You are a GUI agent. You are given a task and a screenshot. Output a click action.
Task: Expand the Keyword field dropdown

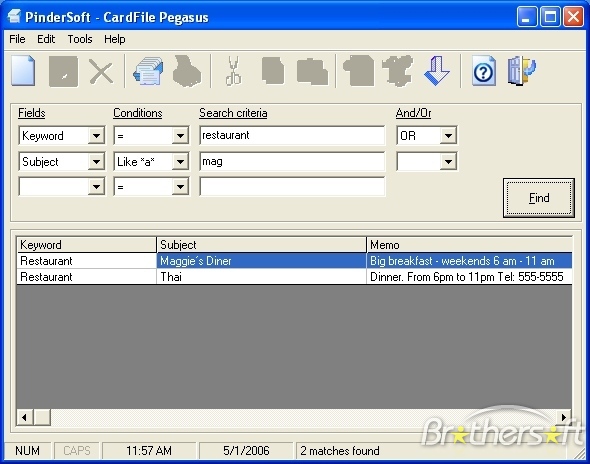point(96,135)
